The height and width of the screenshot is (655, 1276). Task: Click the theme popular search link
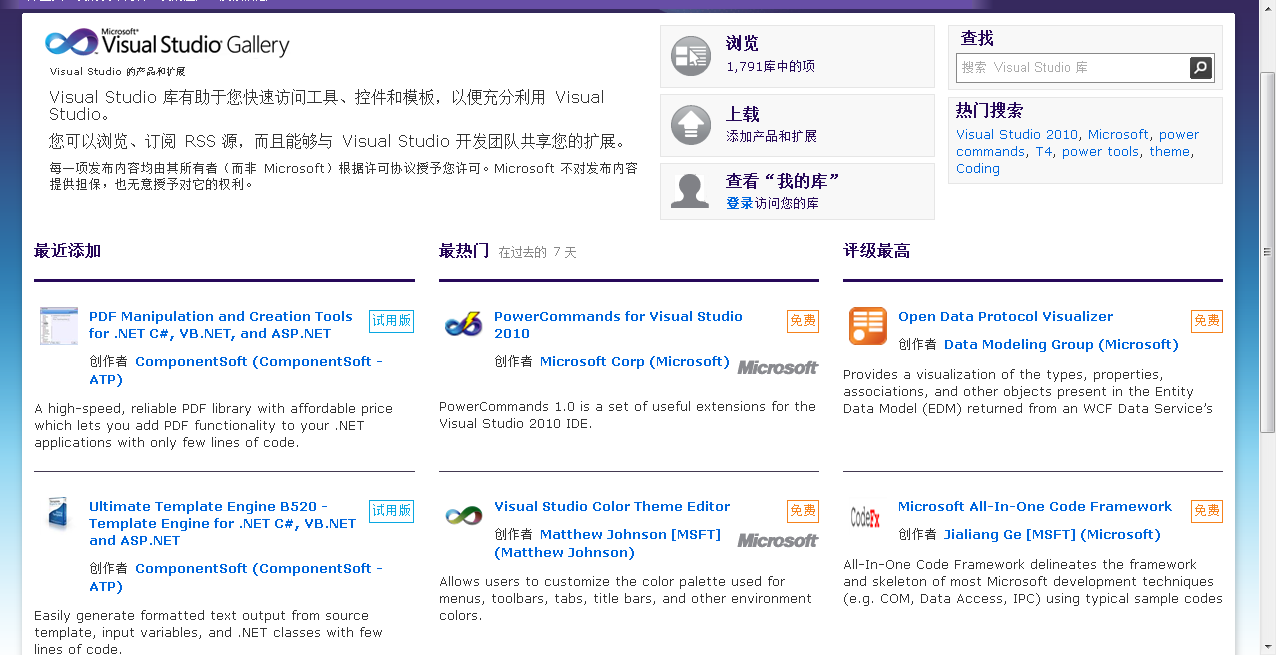point(1169,151)
